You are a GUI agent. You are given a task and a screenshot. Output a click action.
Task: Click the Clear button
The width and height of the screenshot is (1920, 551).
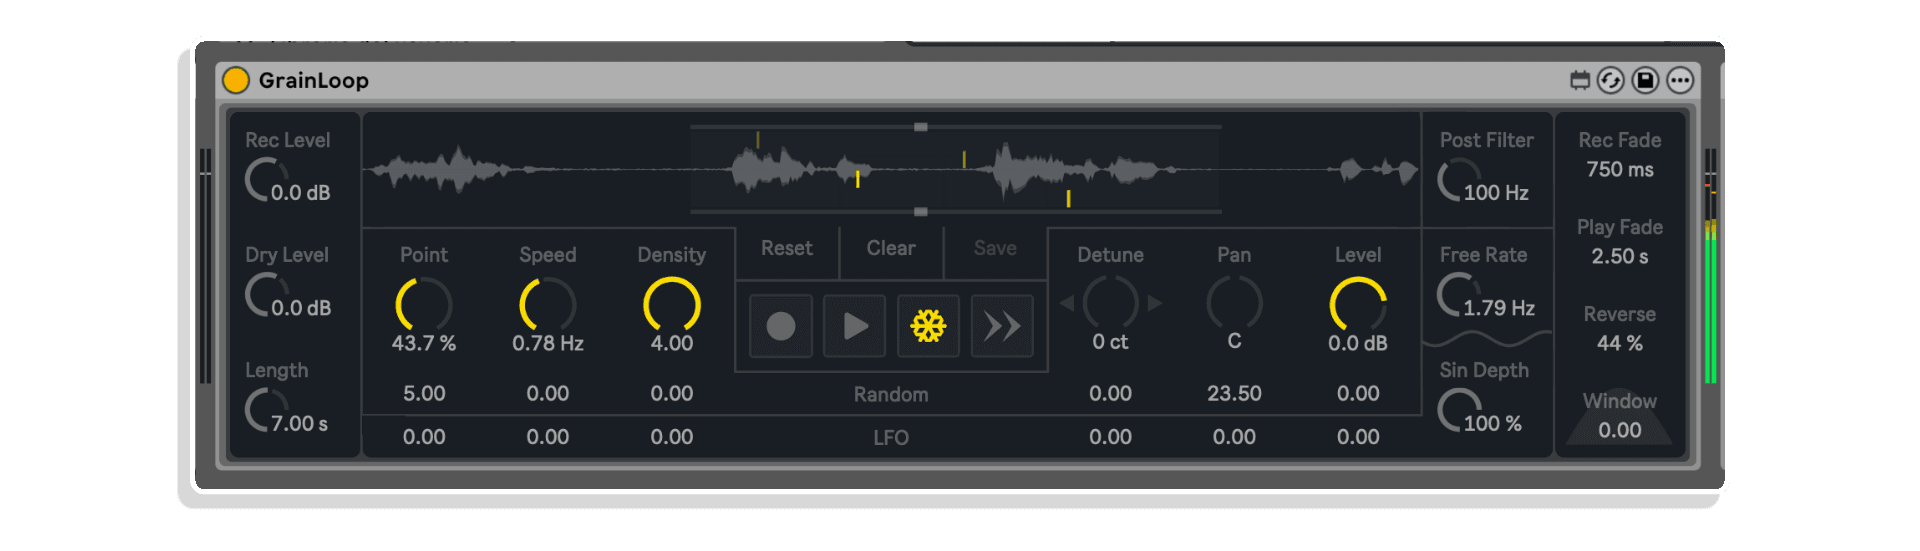[x=891, y=248]
